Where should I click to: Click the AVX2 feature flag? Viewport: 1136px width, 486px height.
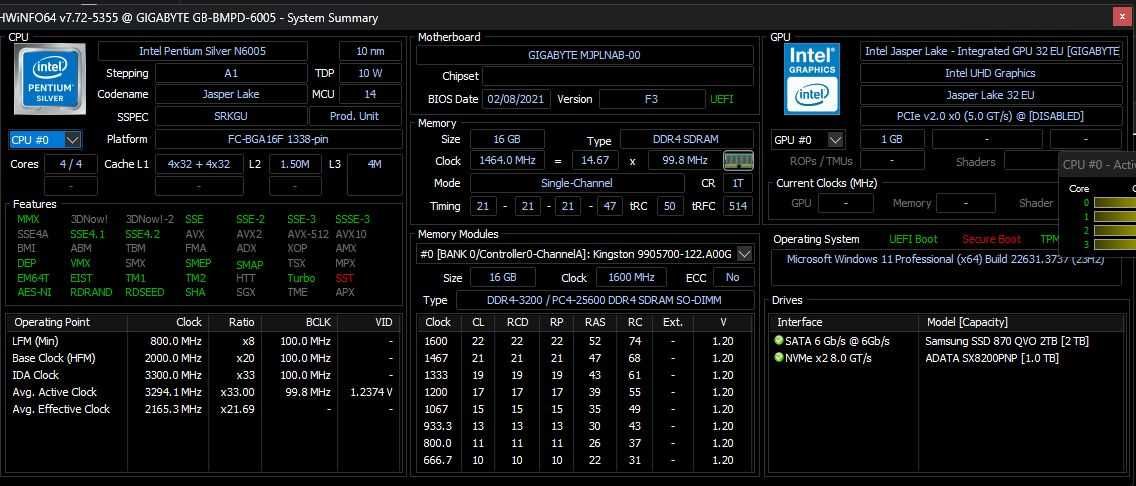[248, 234]
